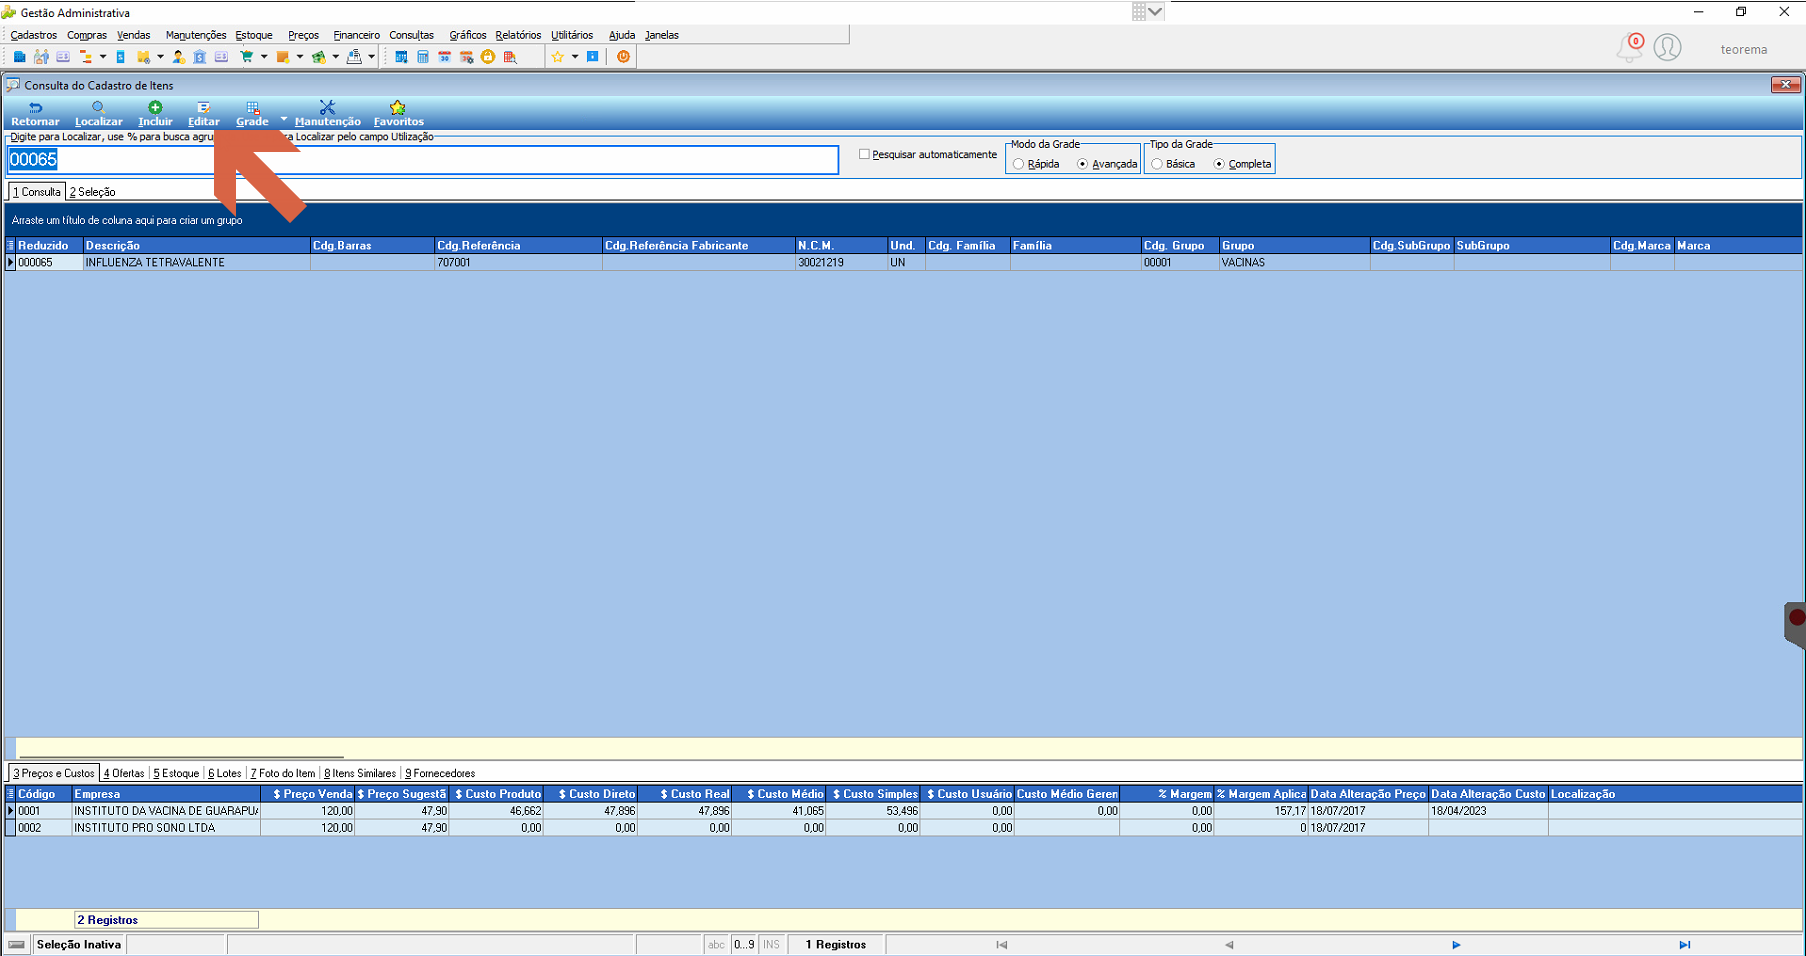Open the 7 Foto do Item tab

(283, 773)
